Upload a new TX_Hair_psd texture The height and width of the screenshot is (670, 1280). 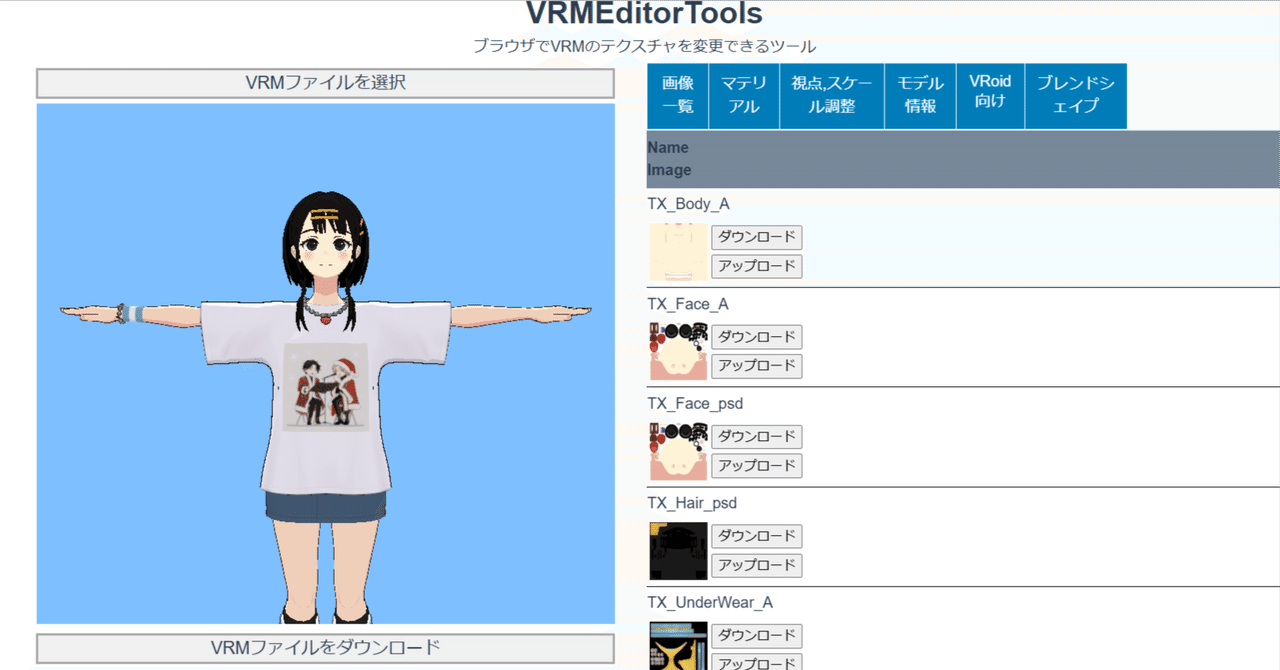click(x=756, y=565)
